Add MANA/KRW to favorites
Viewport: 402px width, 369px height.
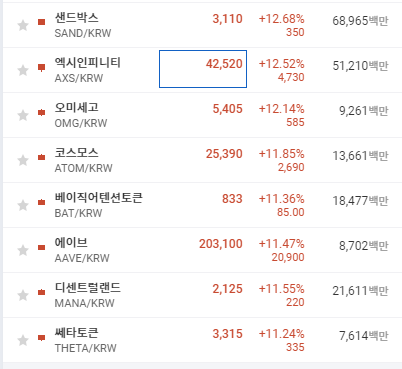click(x=23, y=295)
